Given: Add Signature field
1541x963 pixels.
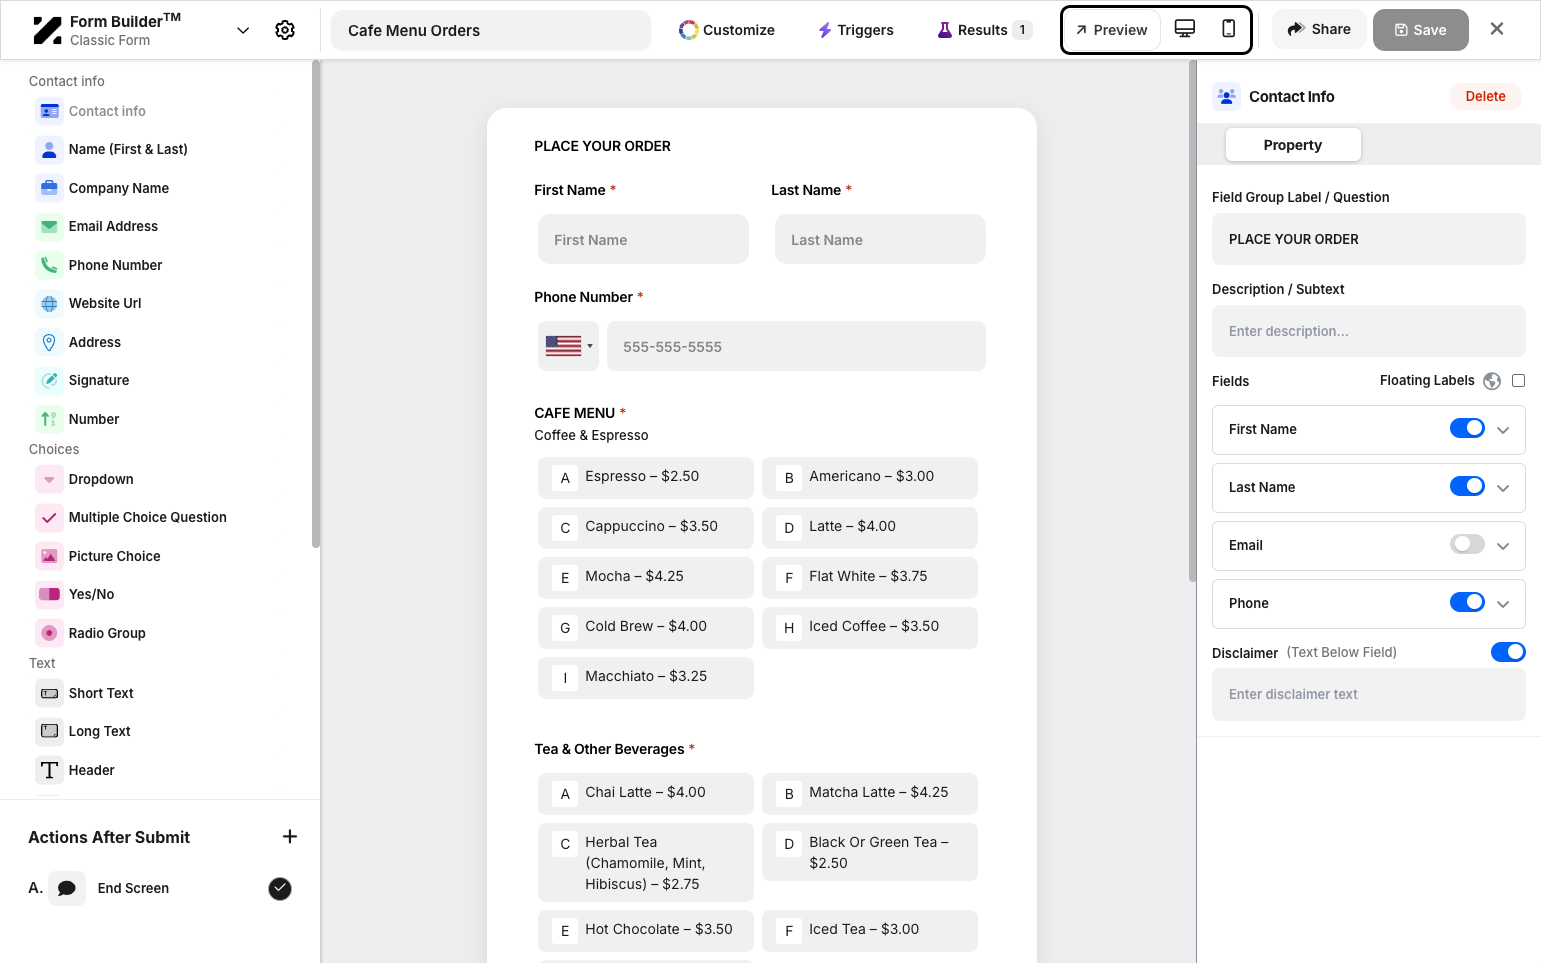Looking at the screenshot, I should (x=99, y=380).
